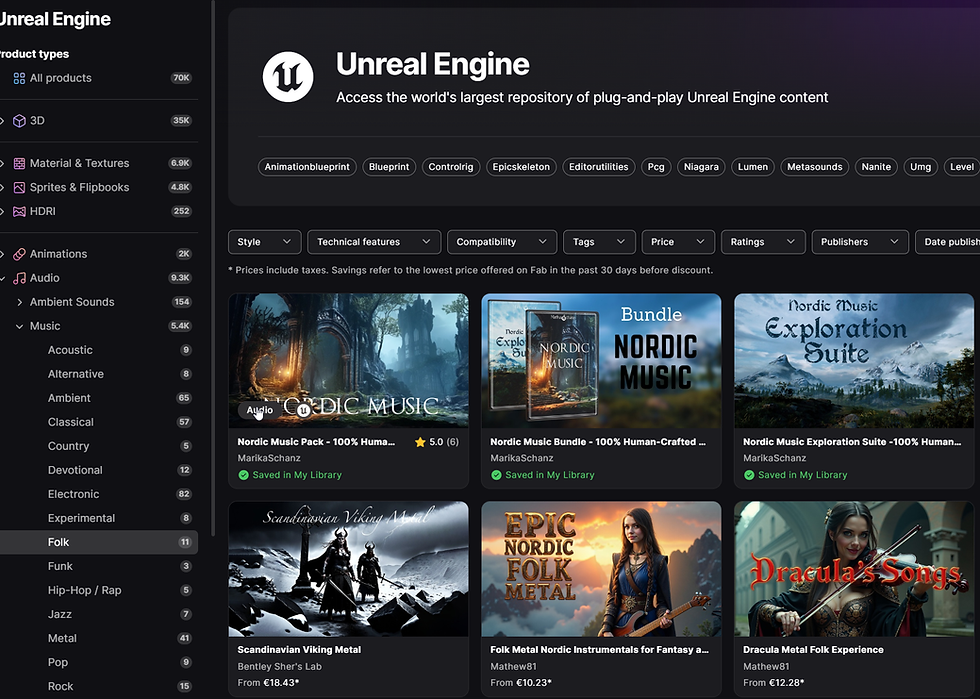Select the Animationblueprint tag

pyautogui.click(x=307, y=167)
